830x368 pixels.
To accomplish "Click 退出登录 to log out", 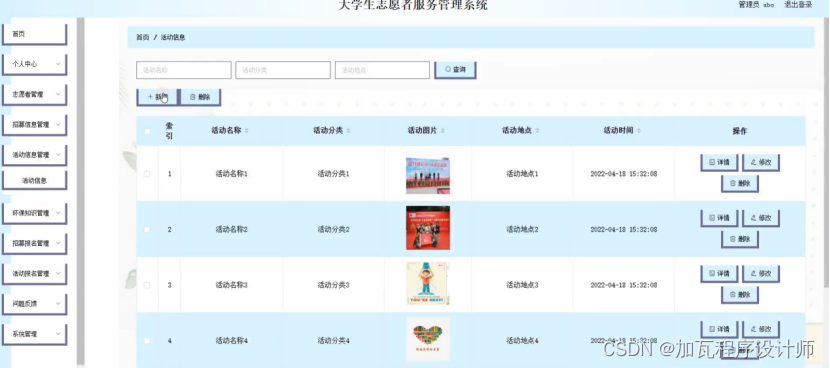I will tap(798, 5).
